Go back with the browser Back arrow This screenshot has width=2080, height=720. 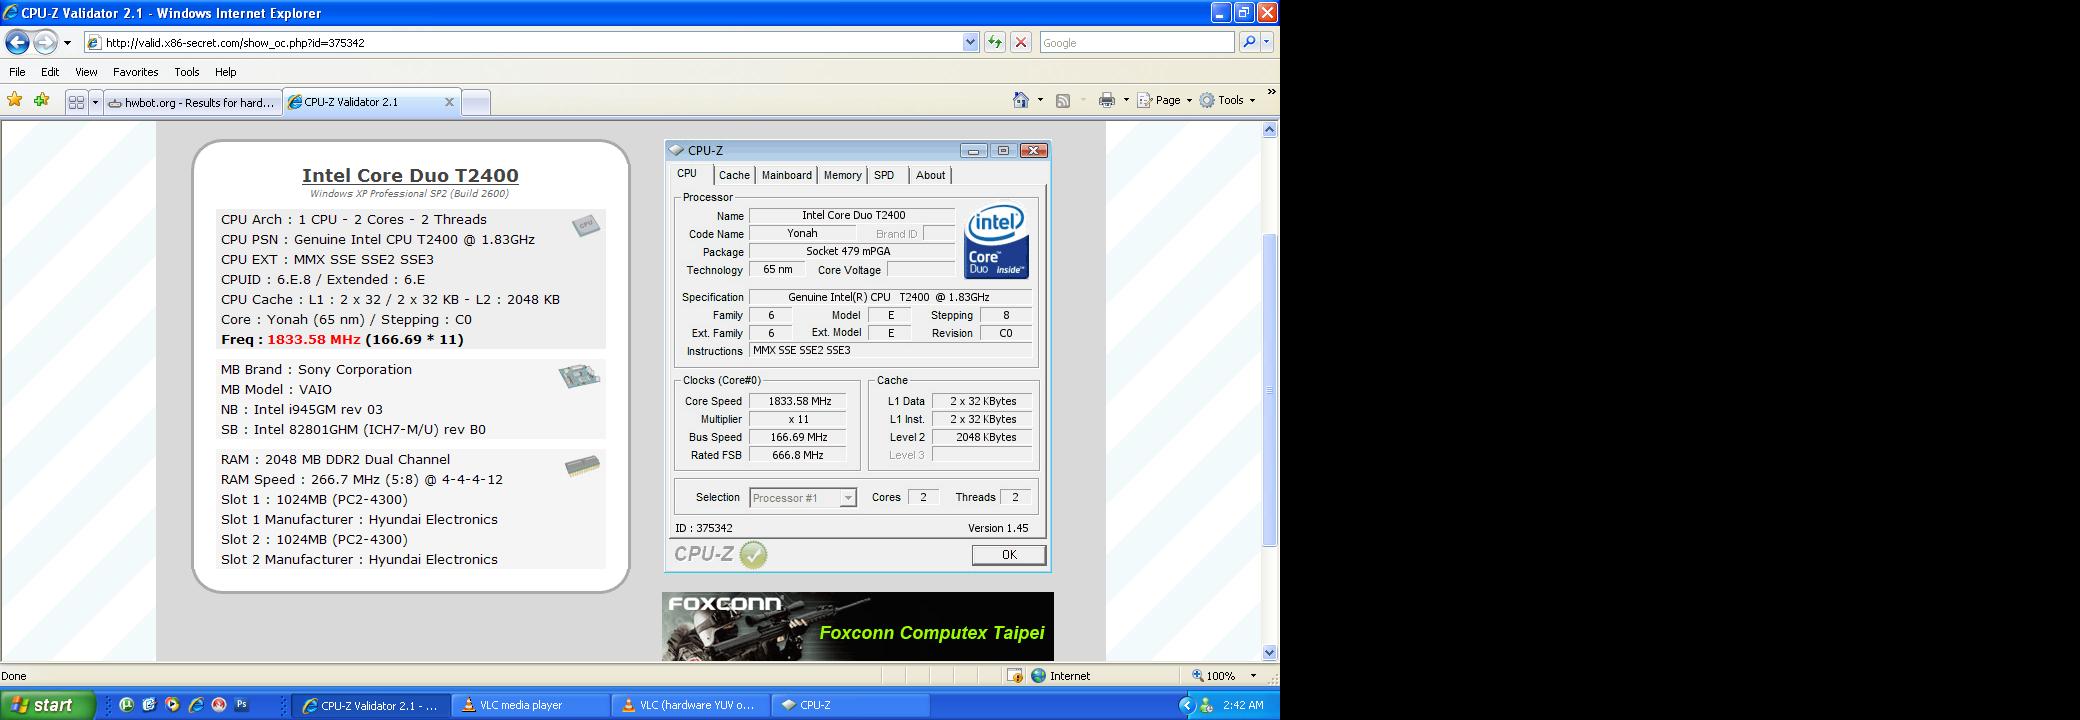point(17,42)
